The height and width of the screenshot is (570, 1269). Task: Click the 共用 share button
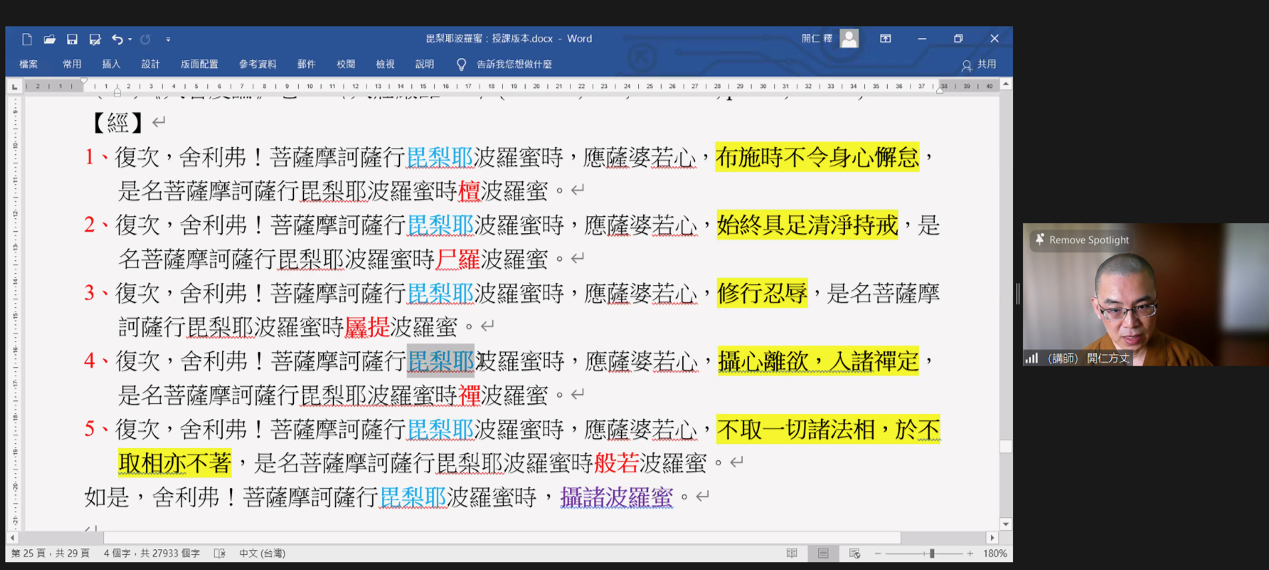979,64
